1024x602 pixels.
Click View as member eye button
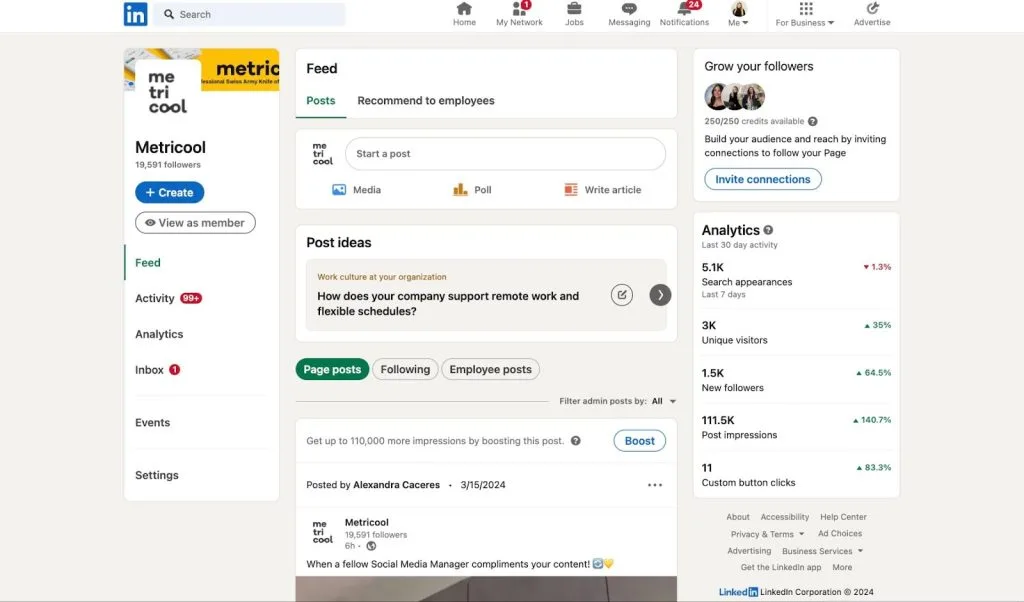click(195, 223)
